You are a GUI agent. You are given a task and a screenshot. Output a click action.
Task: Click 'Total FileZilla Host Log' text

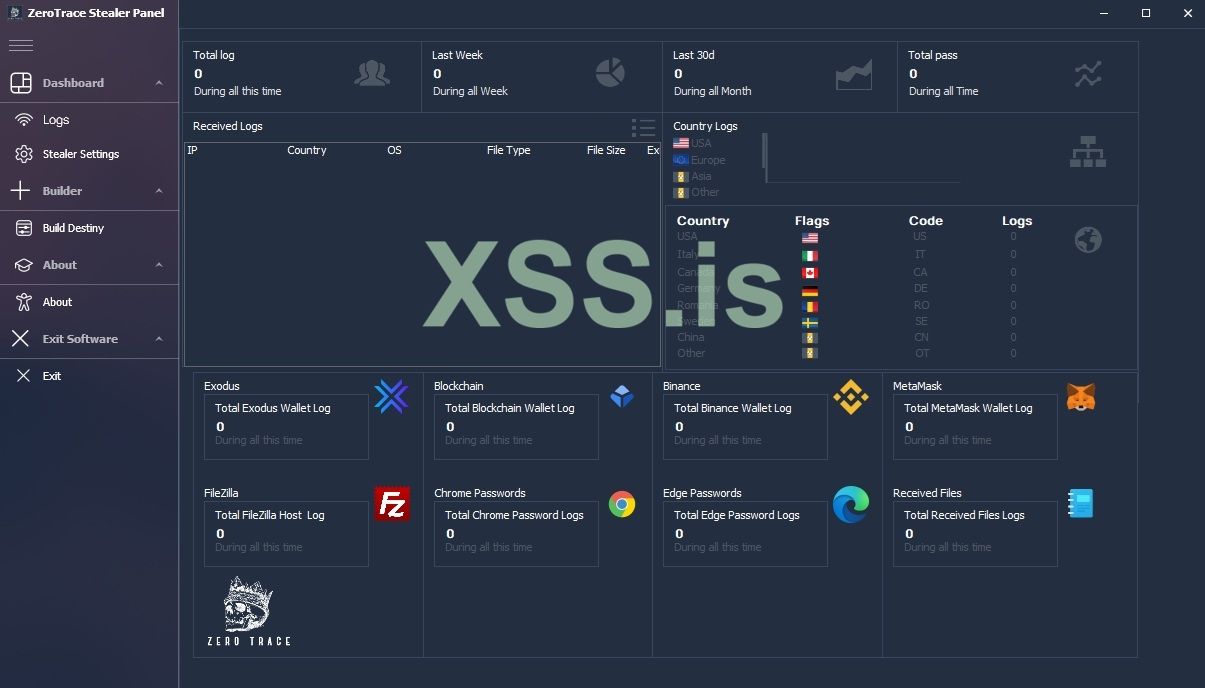270,515
